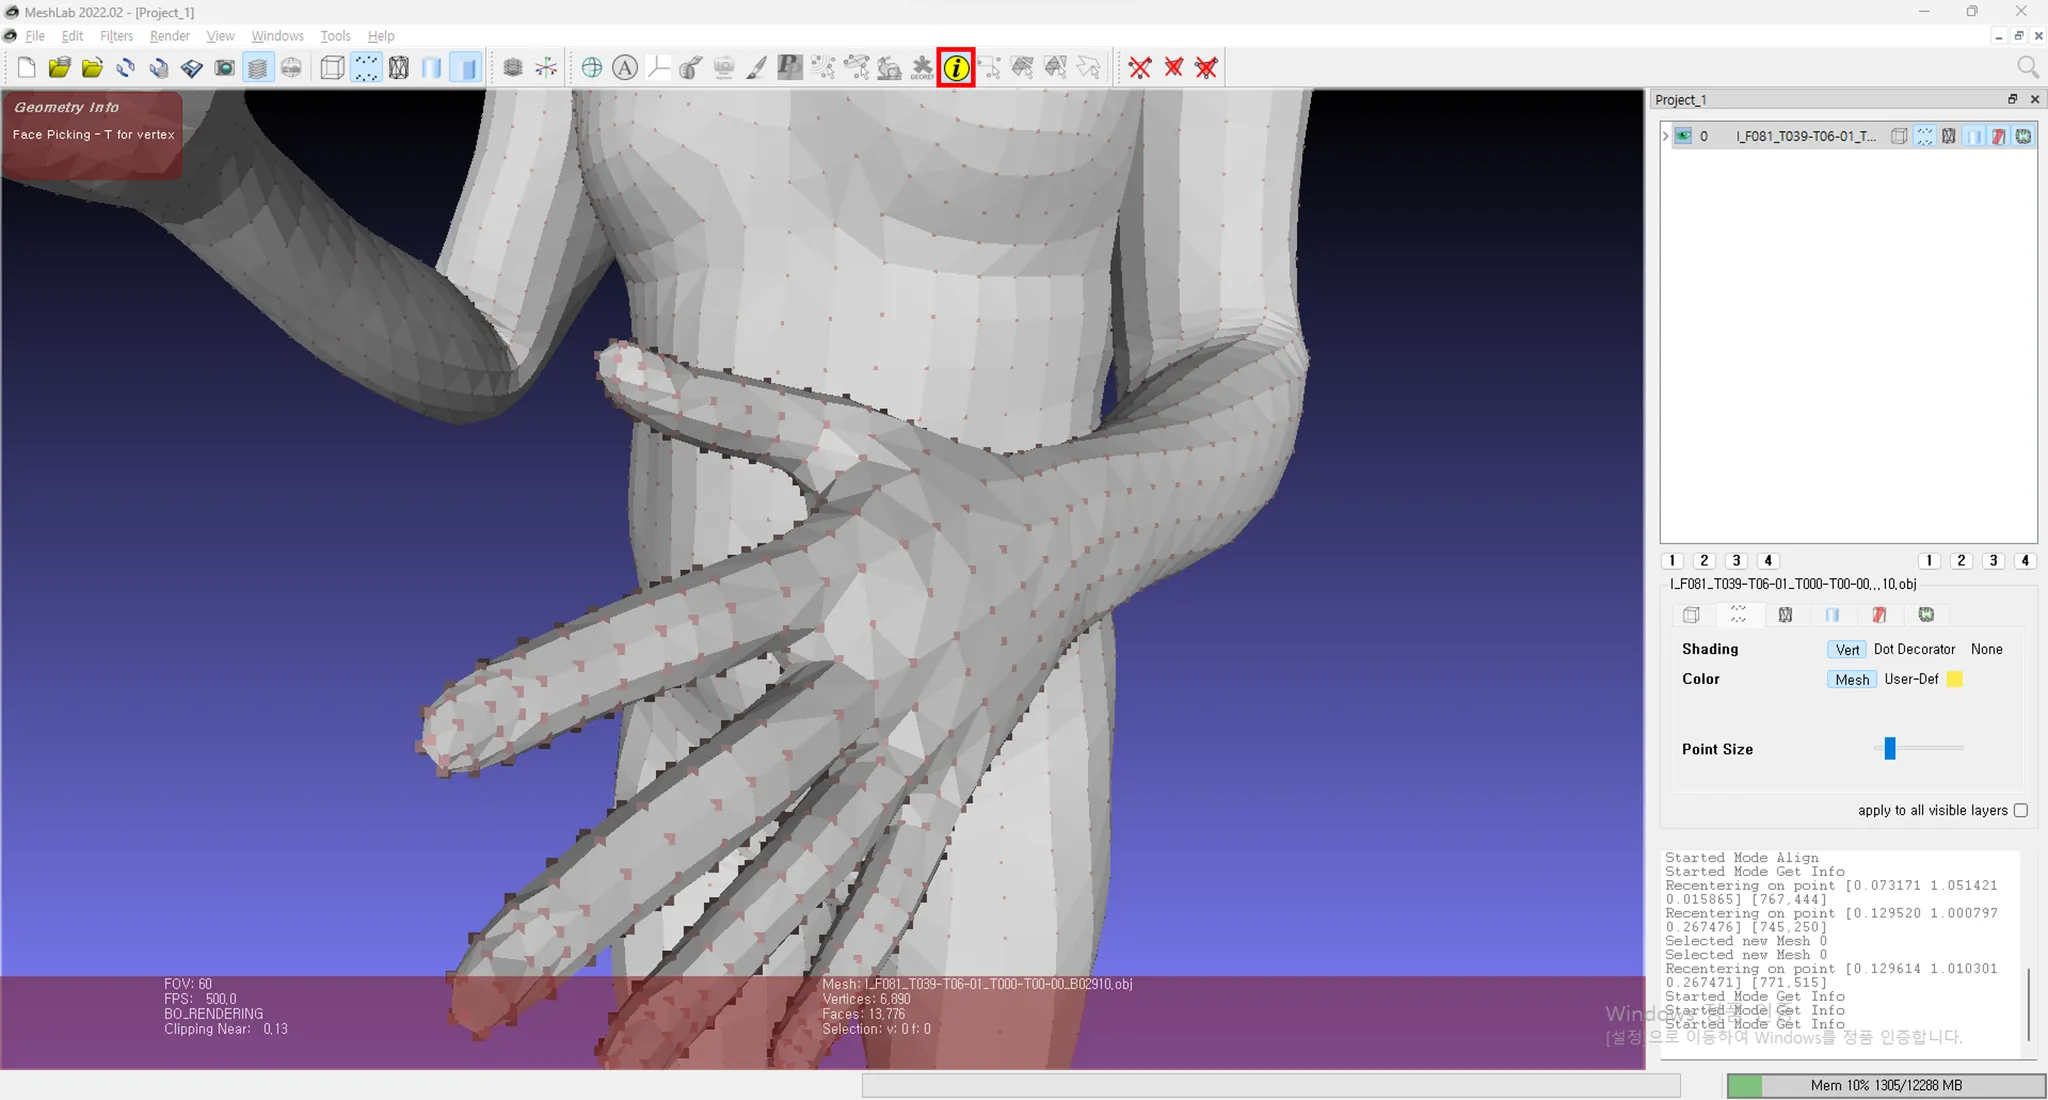Screen dimensions: 2048x1100
Task: Click the Snapshot camera icon
Action: pos(225,68)
